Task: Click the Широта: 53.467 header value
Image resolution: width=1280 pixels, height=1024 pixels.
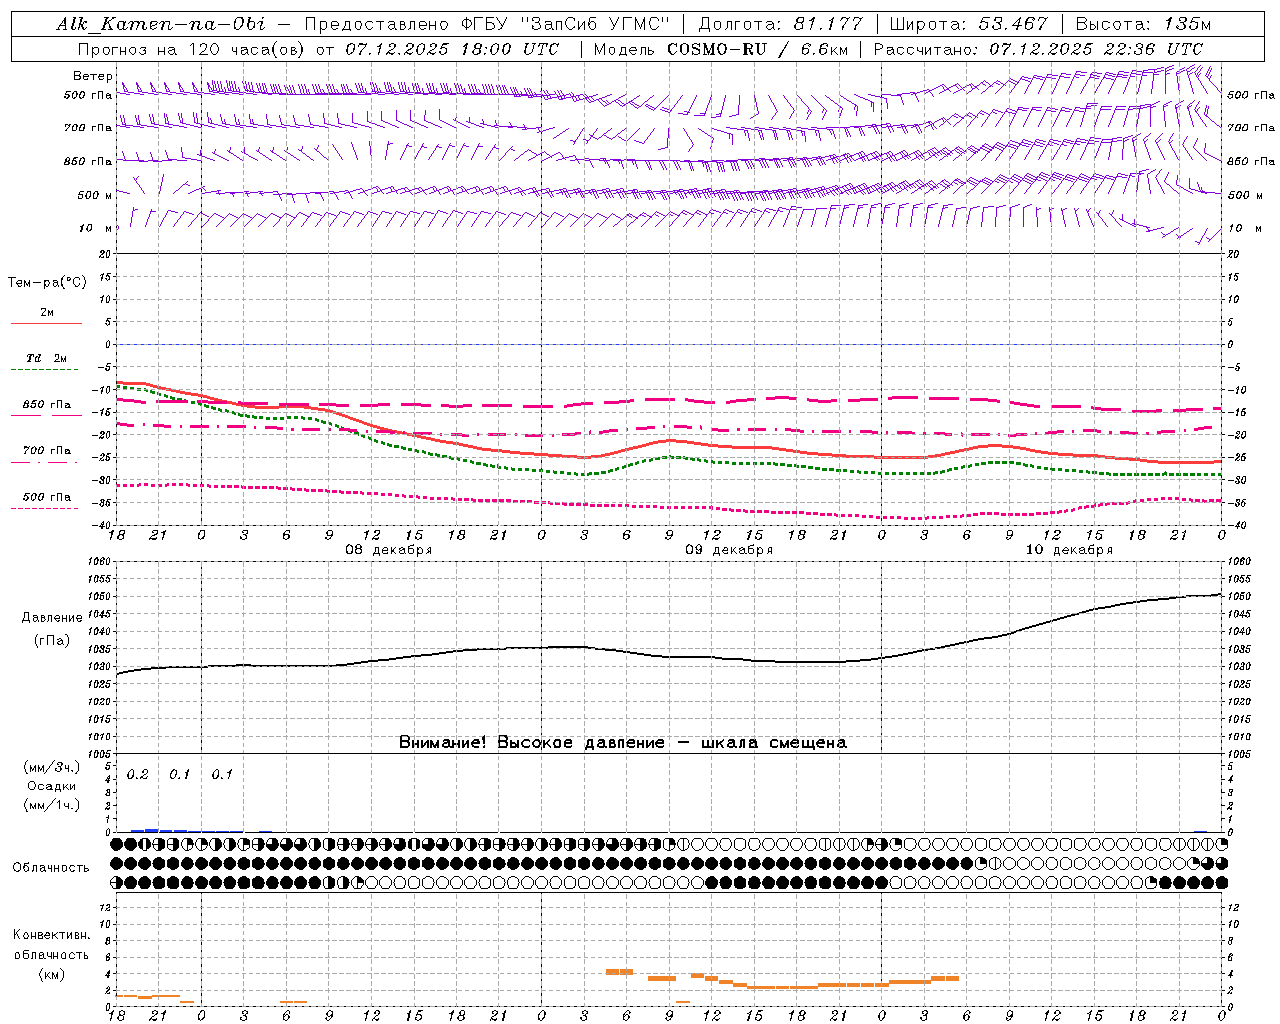Action: pyautogui.click(x=968, y=24)
